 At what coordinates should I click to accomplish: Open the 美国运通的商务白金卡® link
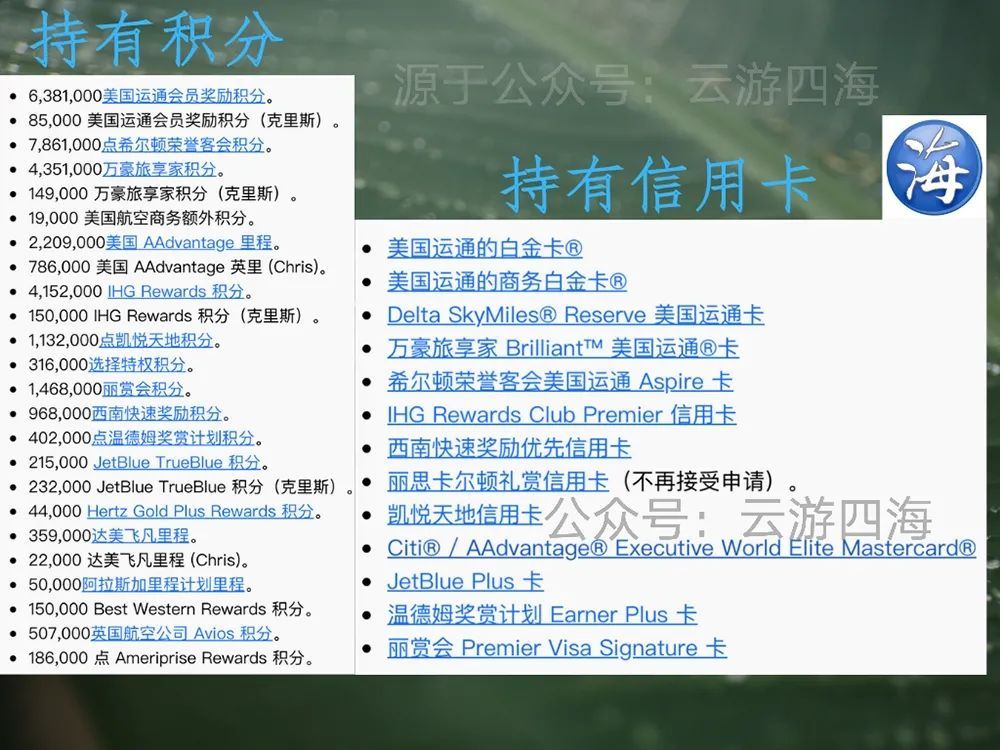click(x=507, y=281)
